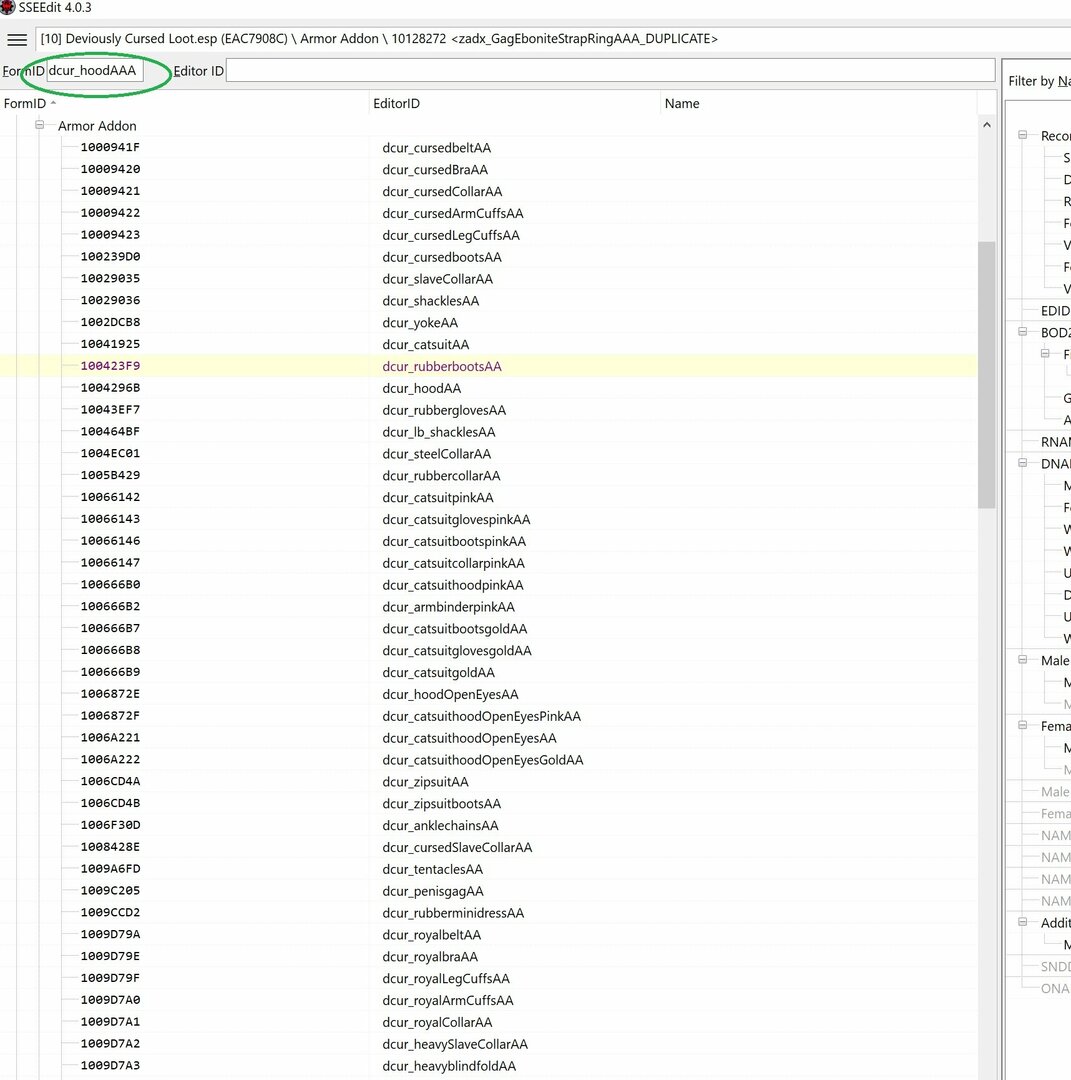Select dcur_royalCollarAA record
Screen dimensions: 1071x1080
click(x=489, y=1022)
